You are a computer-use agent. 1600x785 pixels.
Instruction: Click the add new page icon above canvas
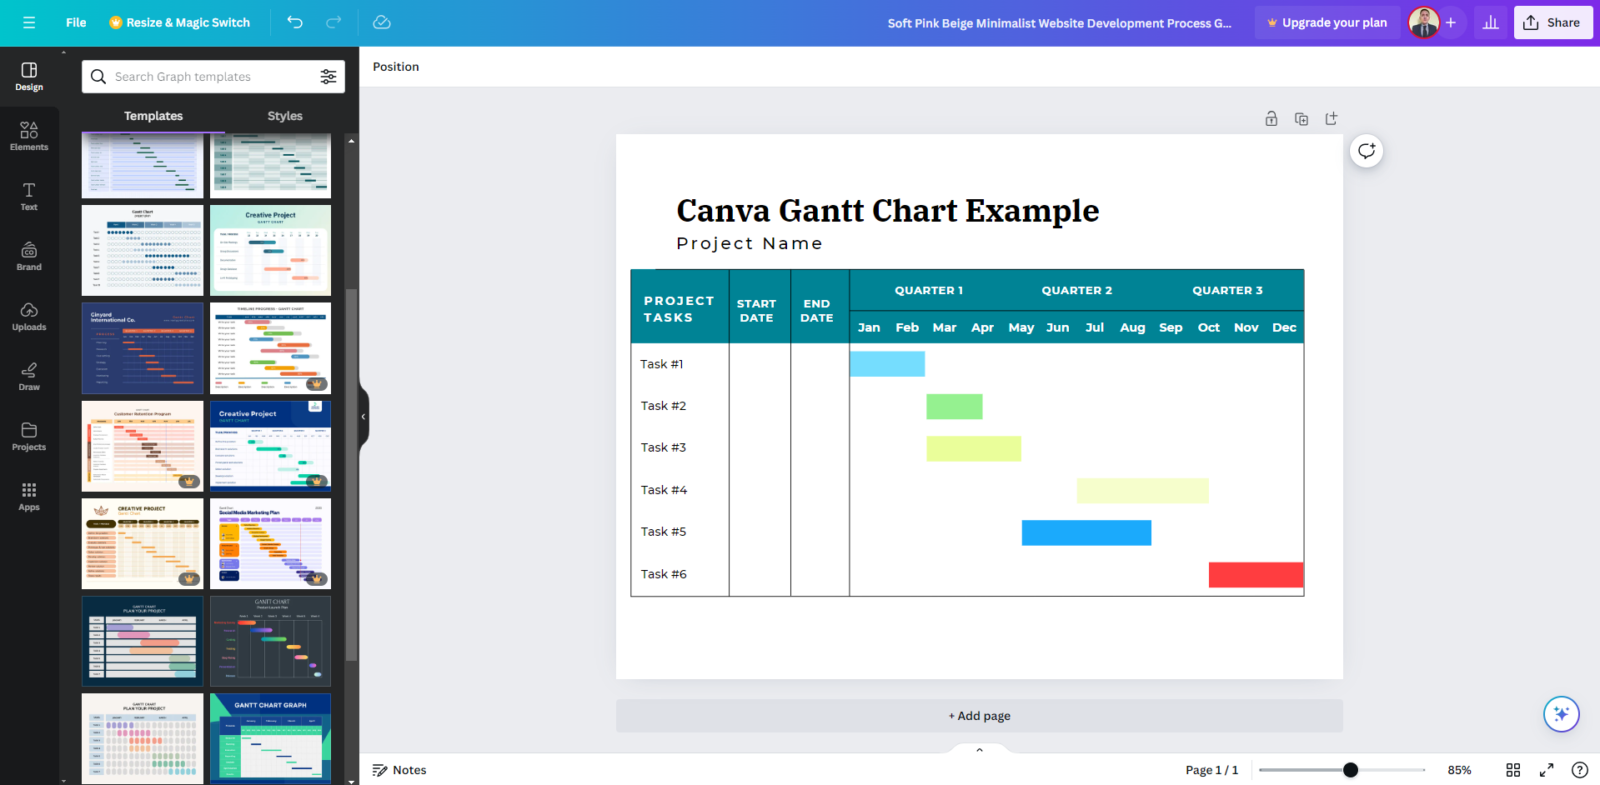click(x=1331, y=119)
